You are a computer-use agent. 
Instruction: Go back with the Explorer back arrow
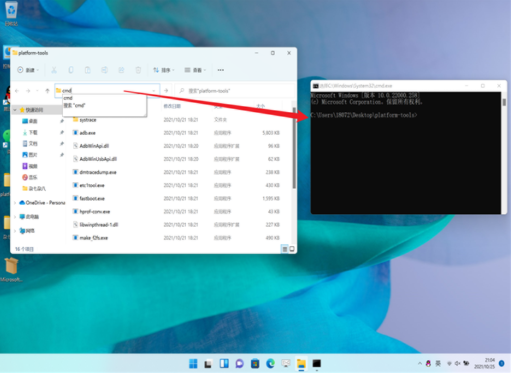17,91
